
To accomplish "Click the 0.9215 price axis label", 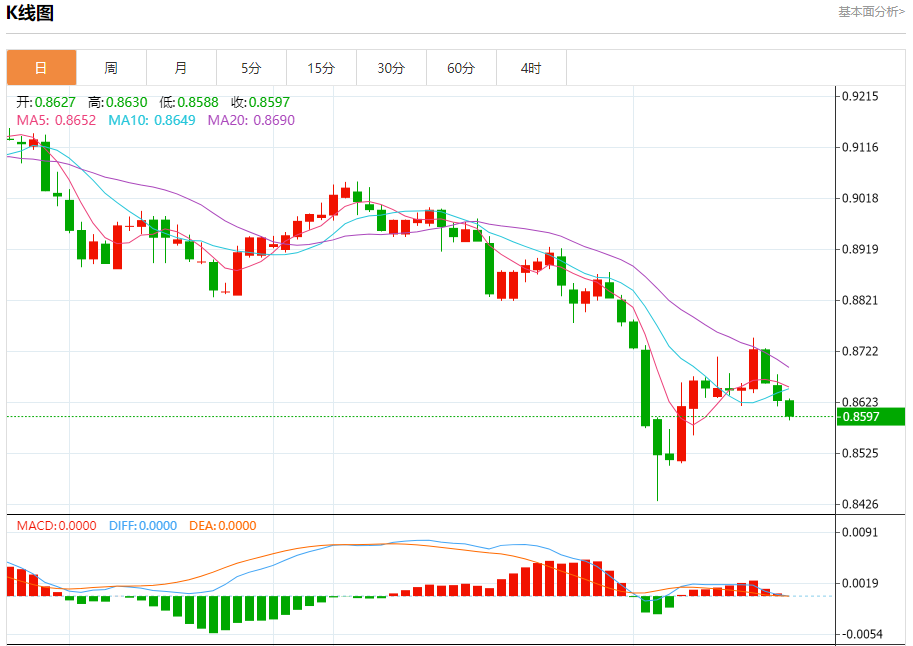I will [860, 96].
